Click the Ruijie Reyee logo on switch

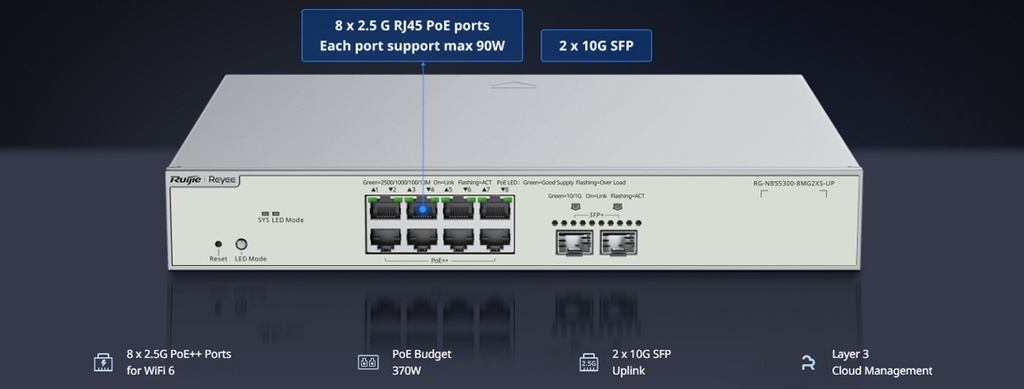point(203,179)
